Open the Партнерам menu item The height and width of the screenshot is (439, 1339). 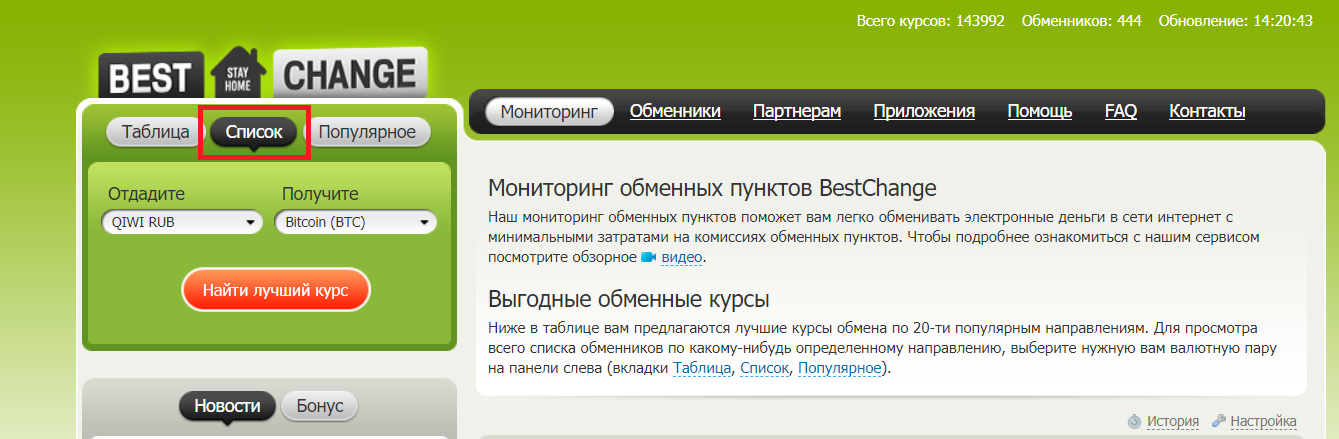pyautogui.click(x=797, y=111)
